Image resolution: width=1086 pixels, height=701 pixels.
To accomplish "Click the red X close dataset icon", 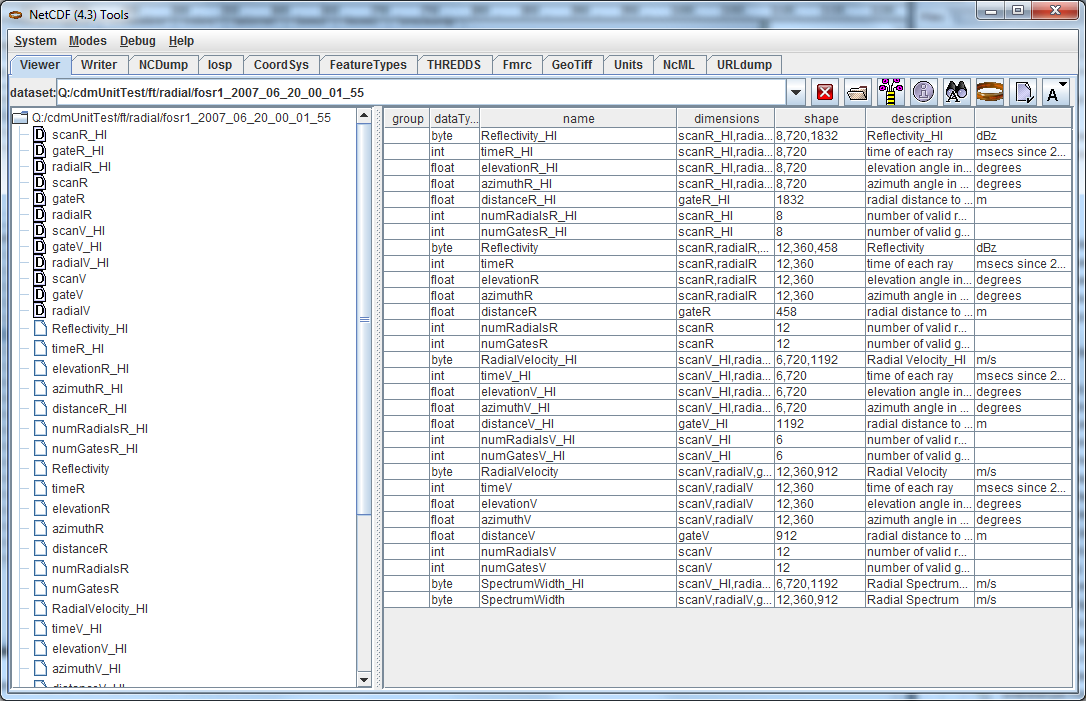I will [x=825, y=92].
